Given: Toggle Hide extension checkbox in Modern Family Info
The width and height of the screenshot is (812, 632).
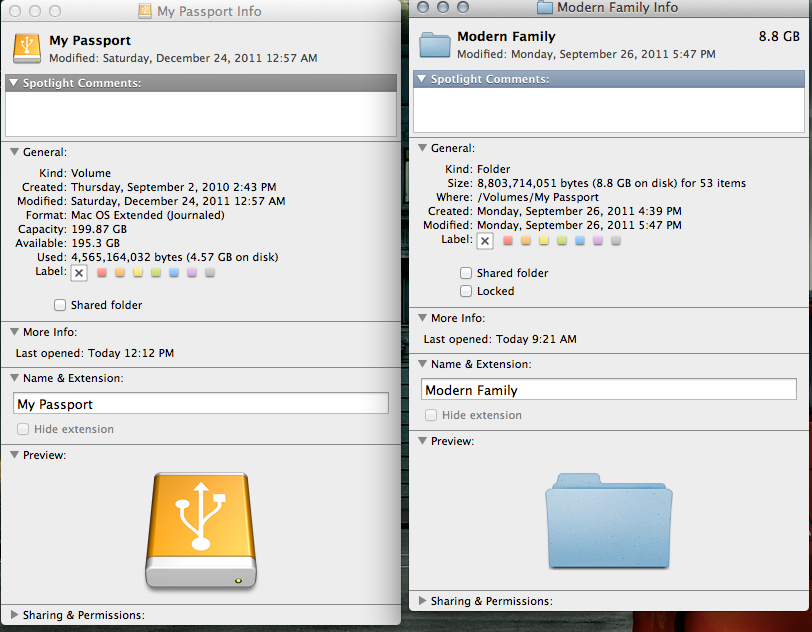Looking at the screenshot, I should (431, 415).
